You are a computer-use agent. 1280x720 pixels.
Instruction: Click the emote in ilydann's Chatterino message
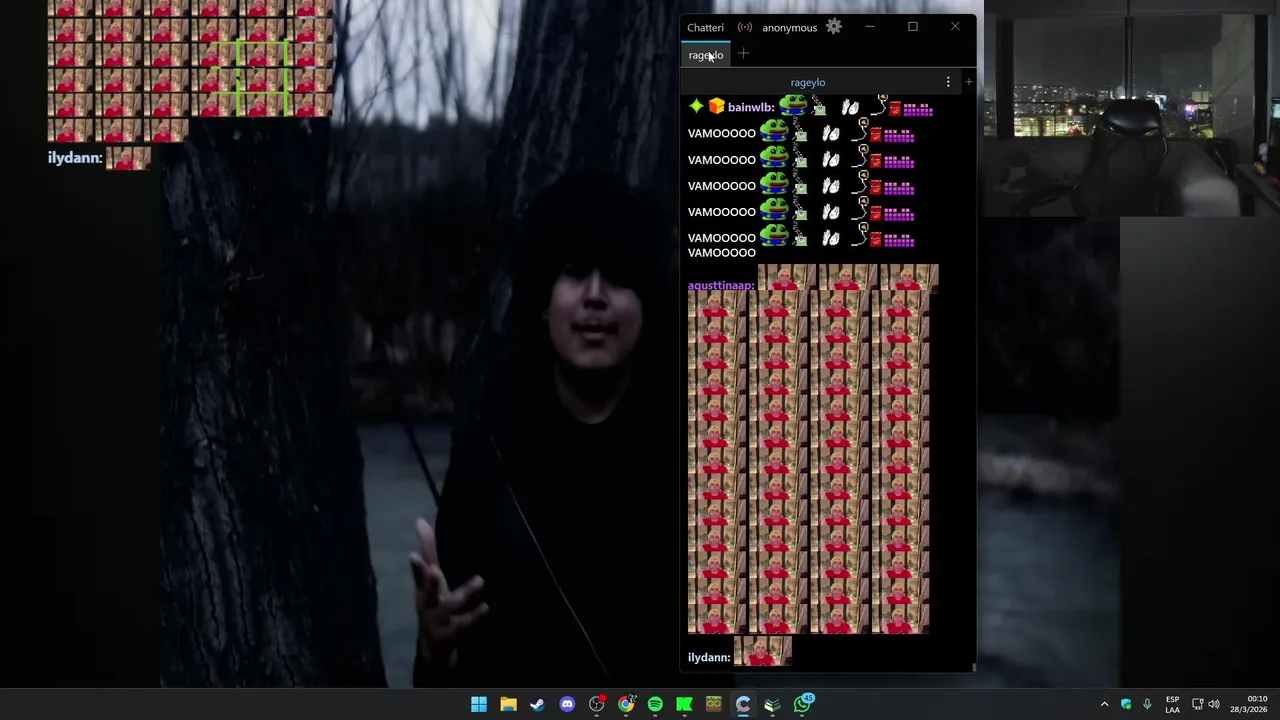pyautogui.click(x=763, y=651)
